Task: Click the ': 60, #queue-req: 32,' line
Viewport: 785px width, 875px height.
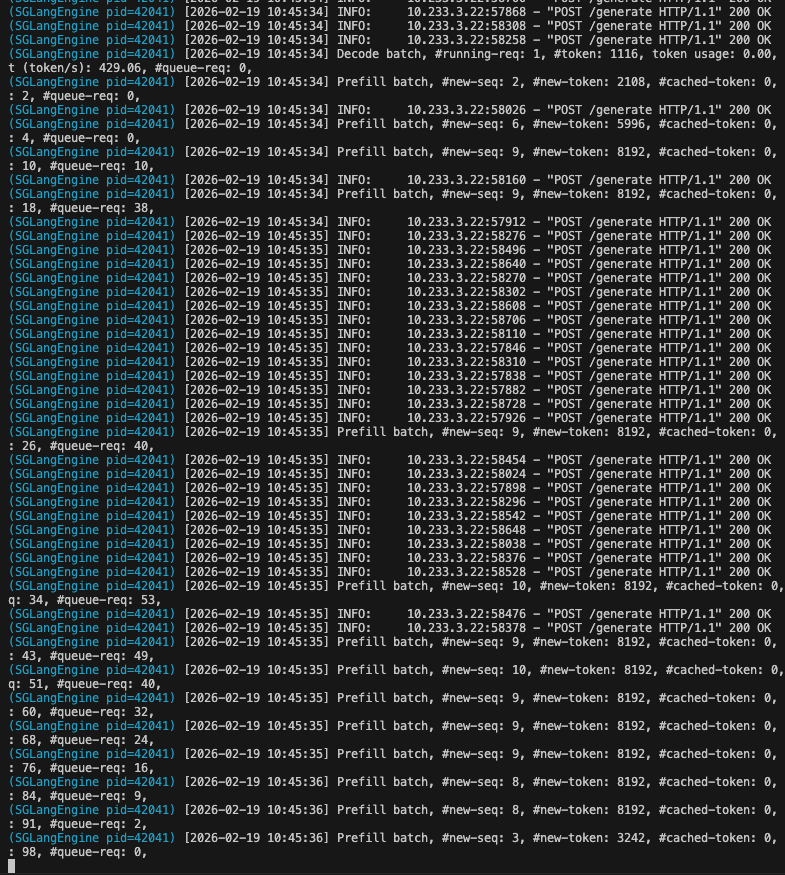Action: (81, 711)
